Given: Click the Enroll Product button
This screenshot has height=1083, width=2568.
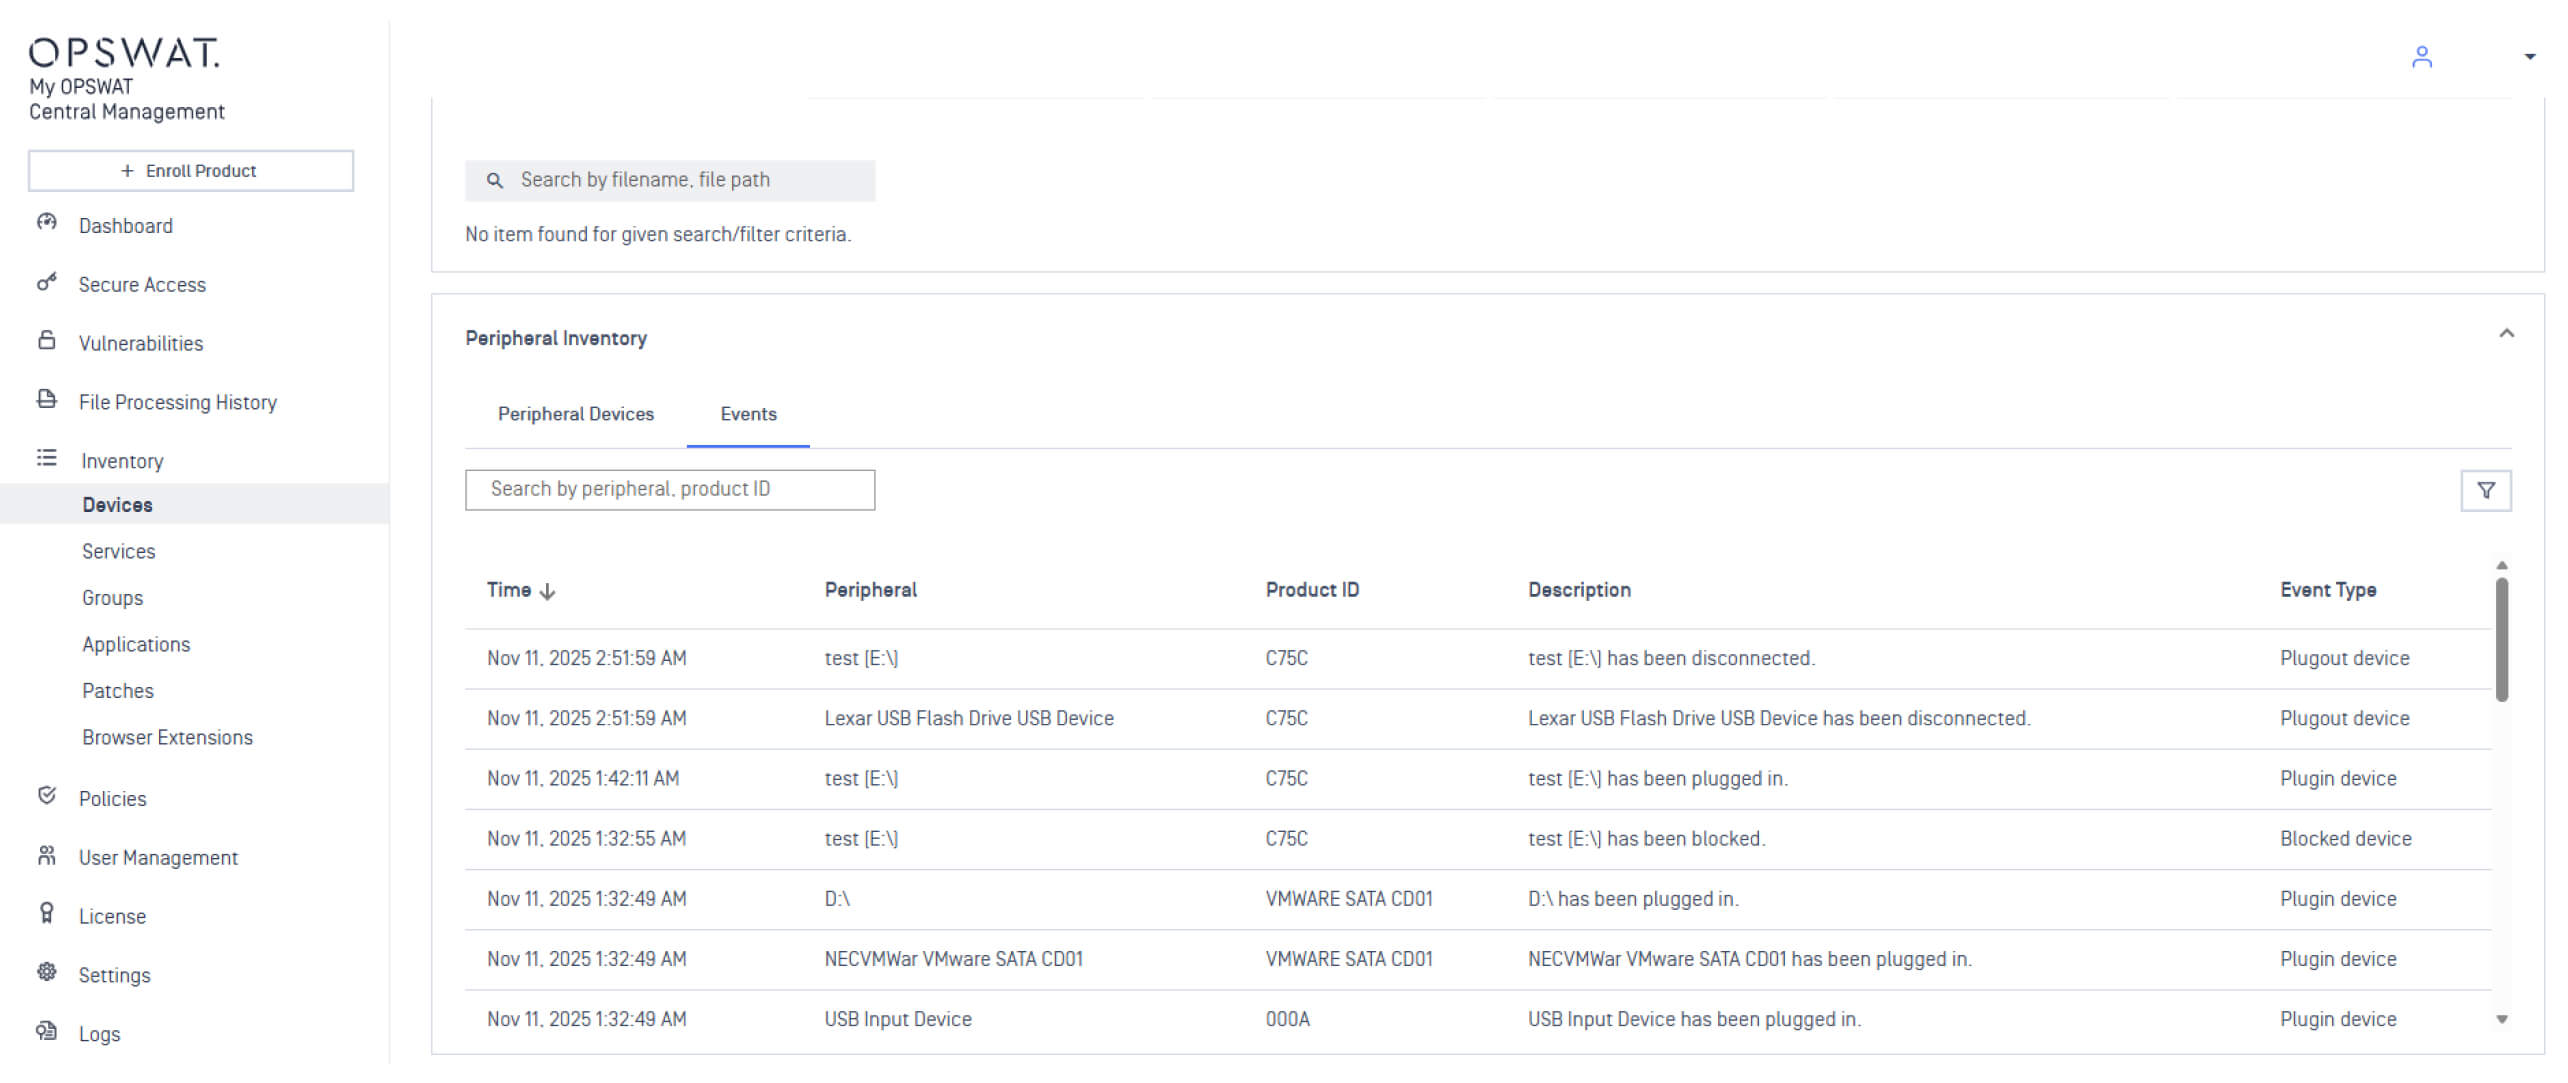Looking at the screenshot, I should click(190, 171).
